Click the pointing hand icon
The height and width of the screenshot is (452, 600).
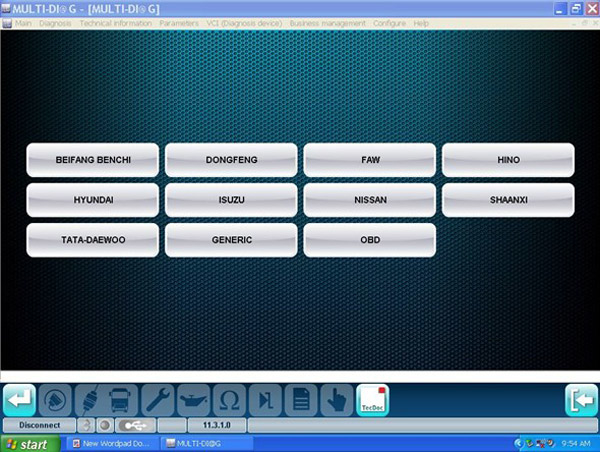pyautogui.click(x=336, y=400)
